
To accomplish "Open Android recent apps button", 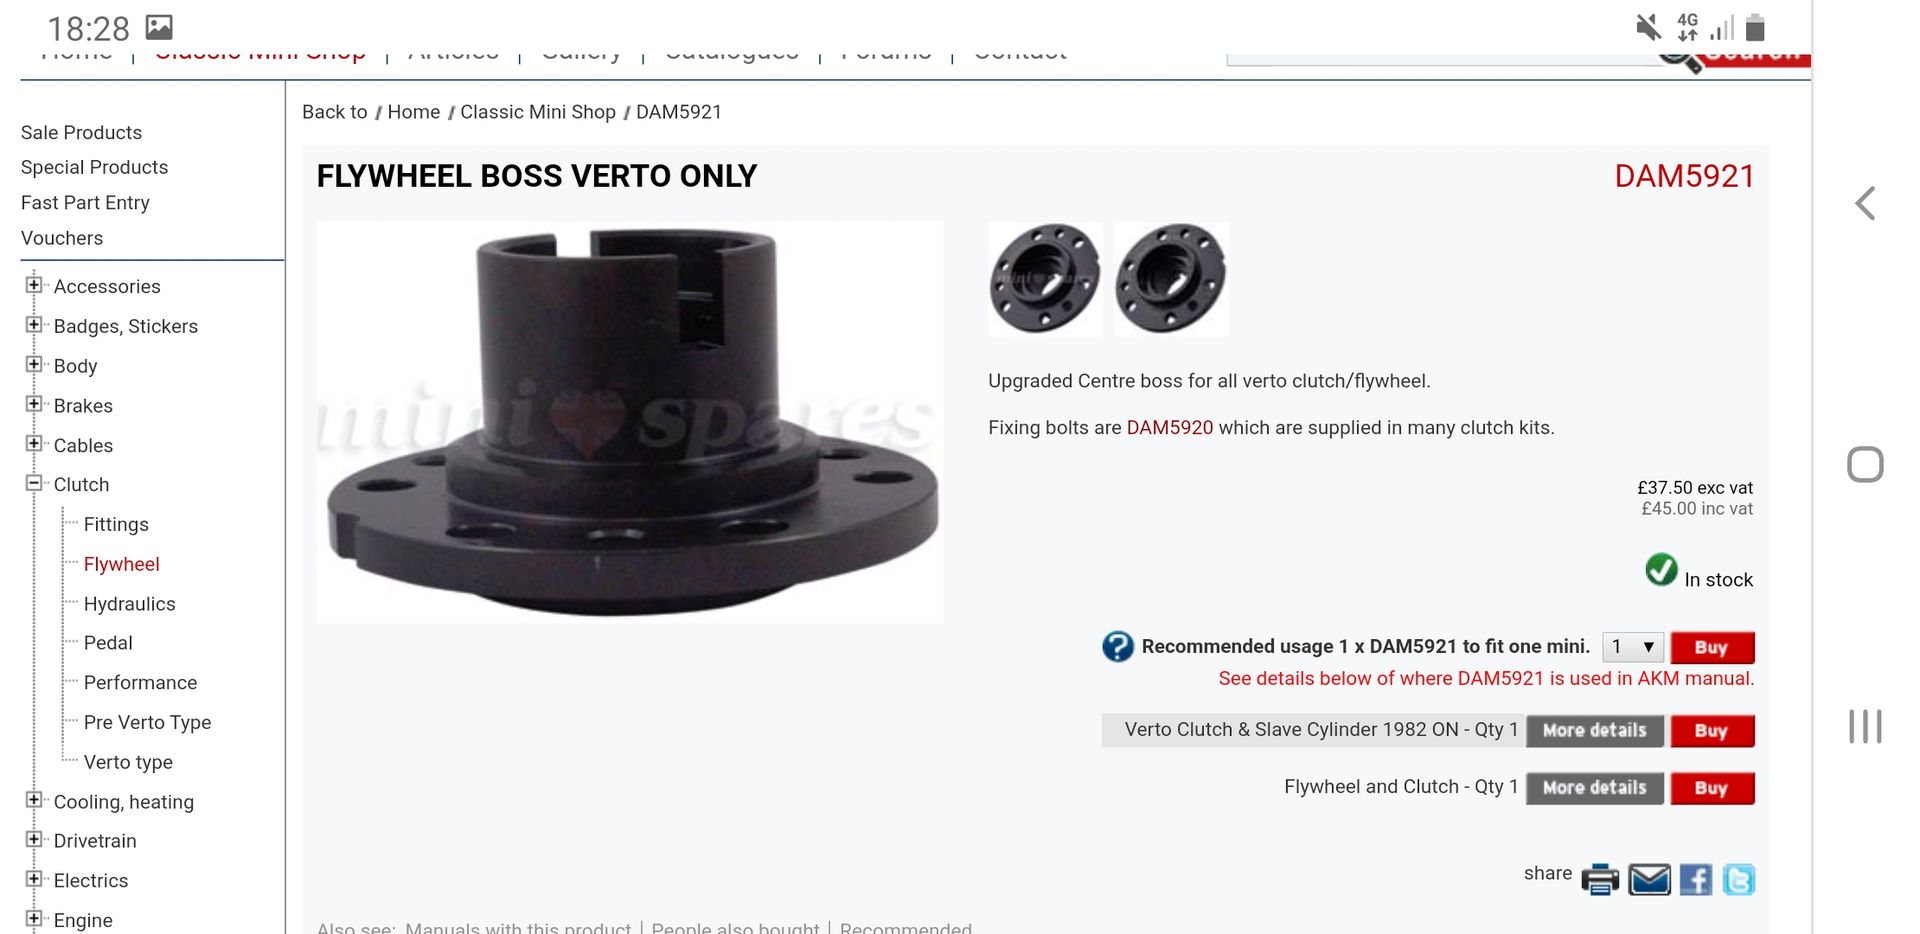I will [x=1865, y=726].
